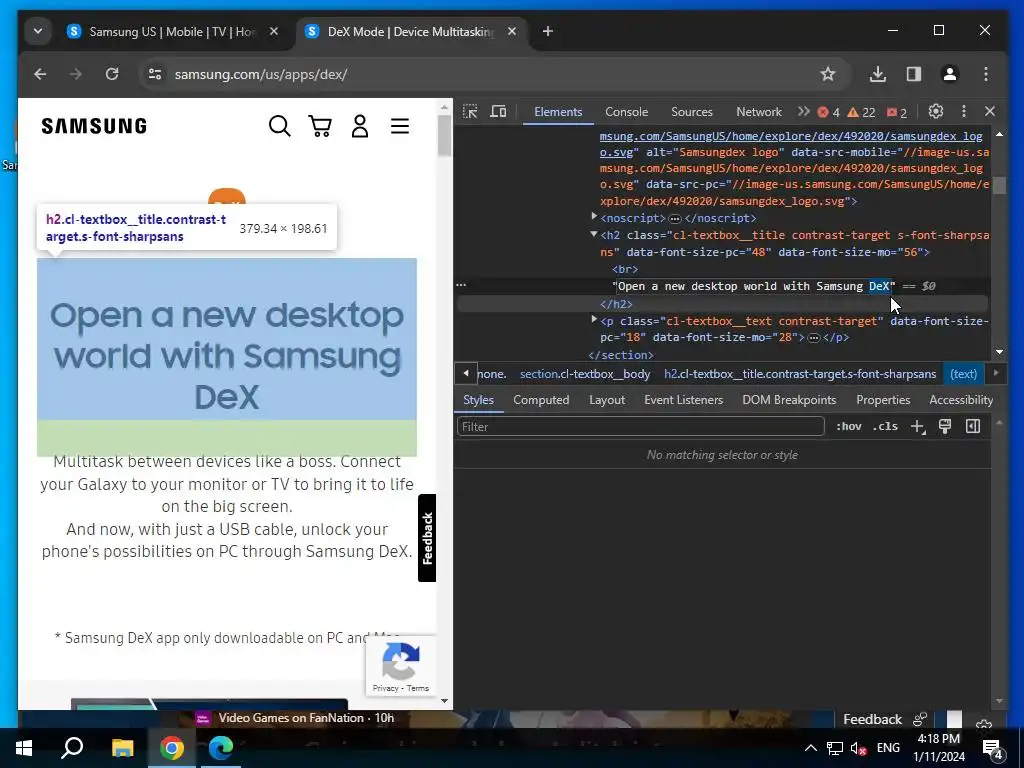Select the (text) breadcrumb
The height and width of the screenshot is (768, 1024).
(963, 374)
